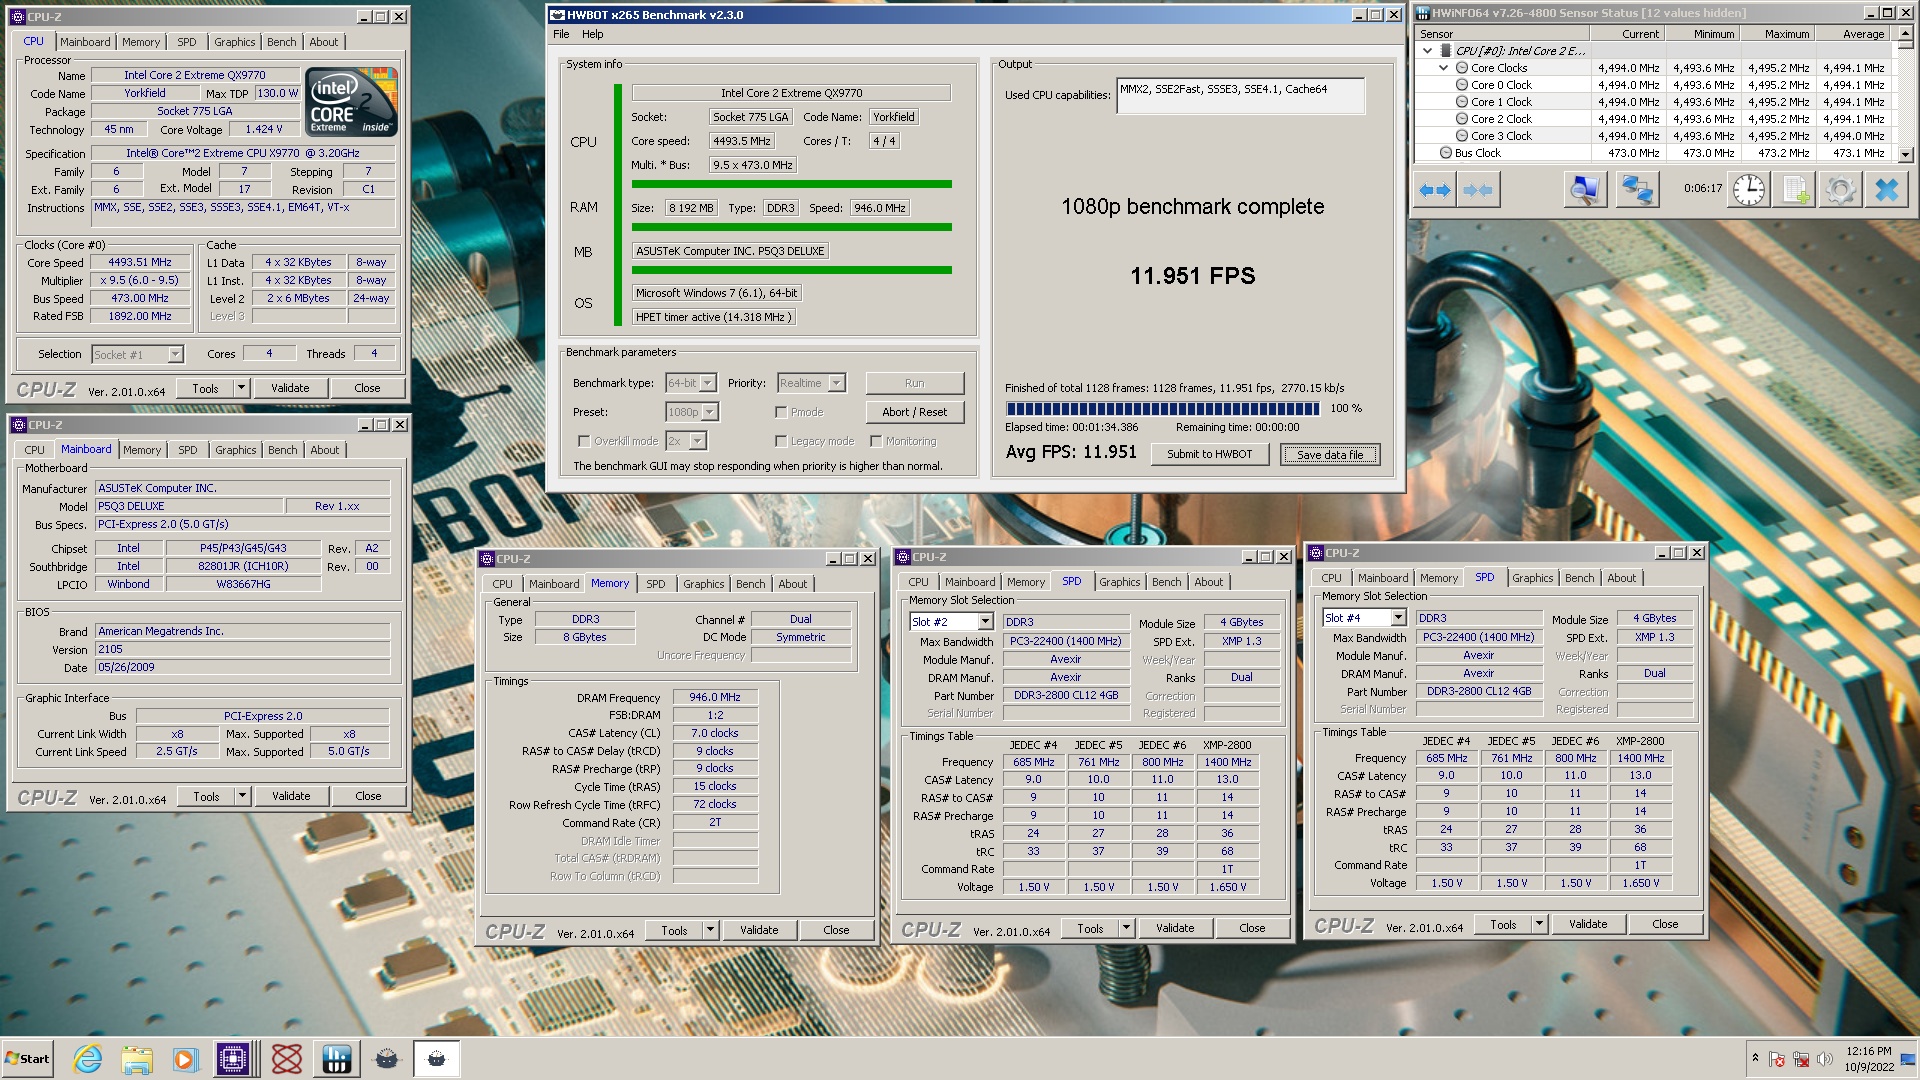Open Slot #4 memory slot dropdown

click(x=1399, y=618)
